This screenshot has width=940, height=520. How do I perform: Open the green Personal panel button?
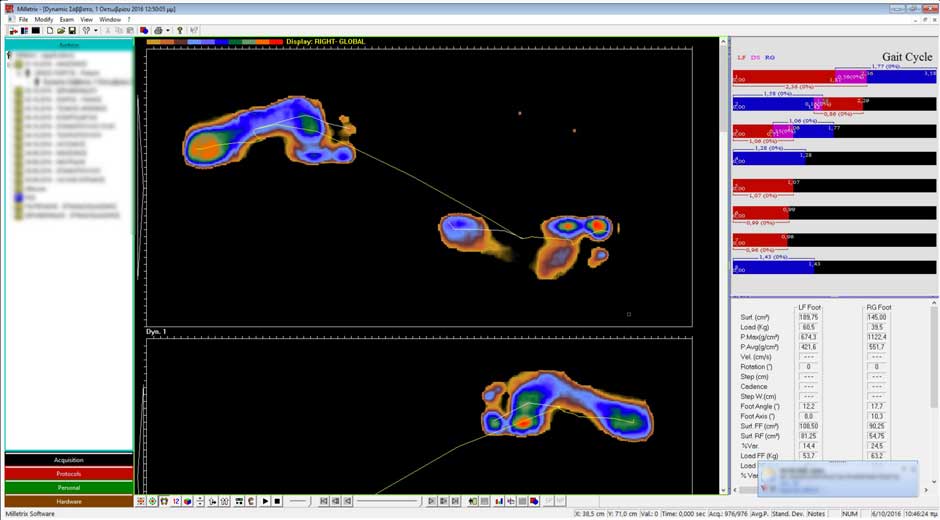[x=68, y=487]
